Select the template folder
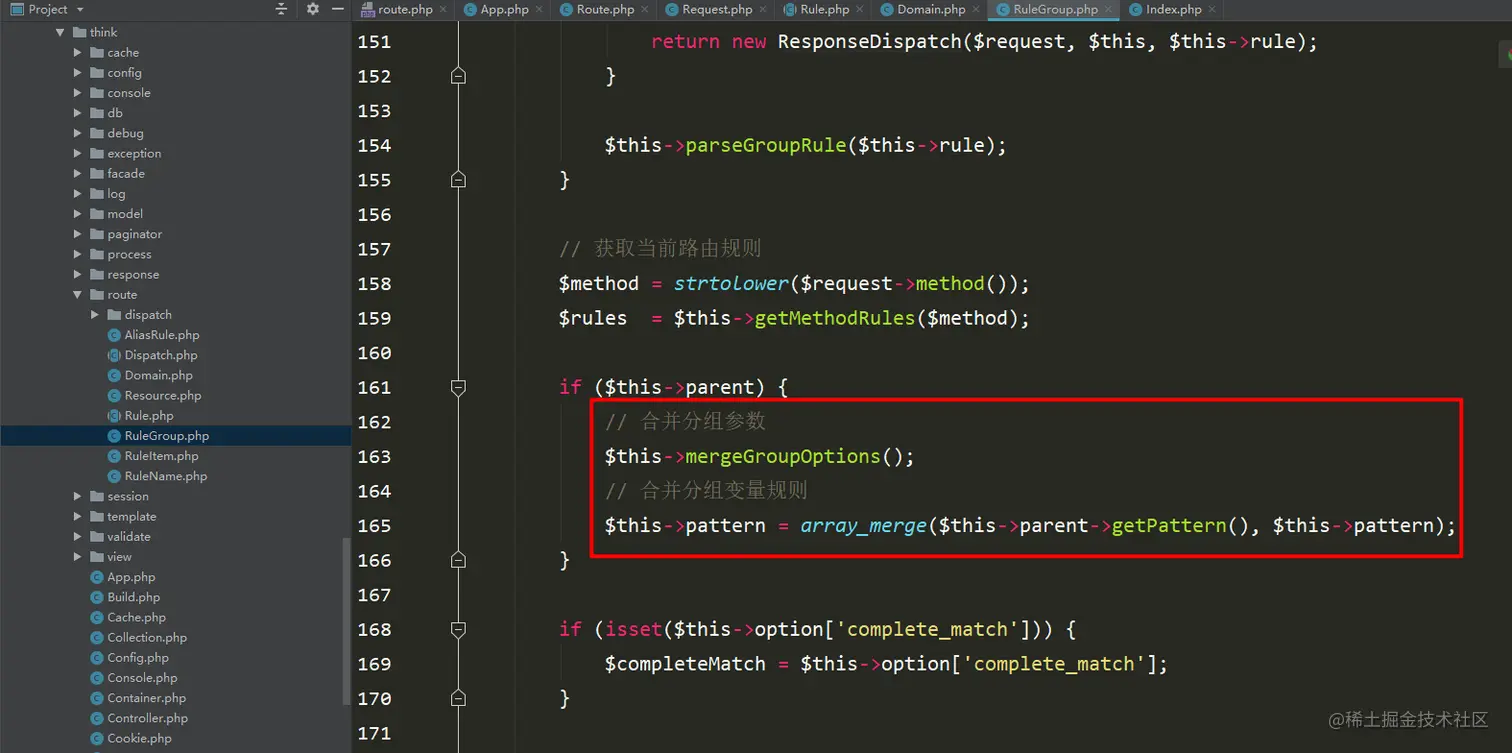This screenshot has height=753, width=1512. point(131,516)
